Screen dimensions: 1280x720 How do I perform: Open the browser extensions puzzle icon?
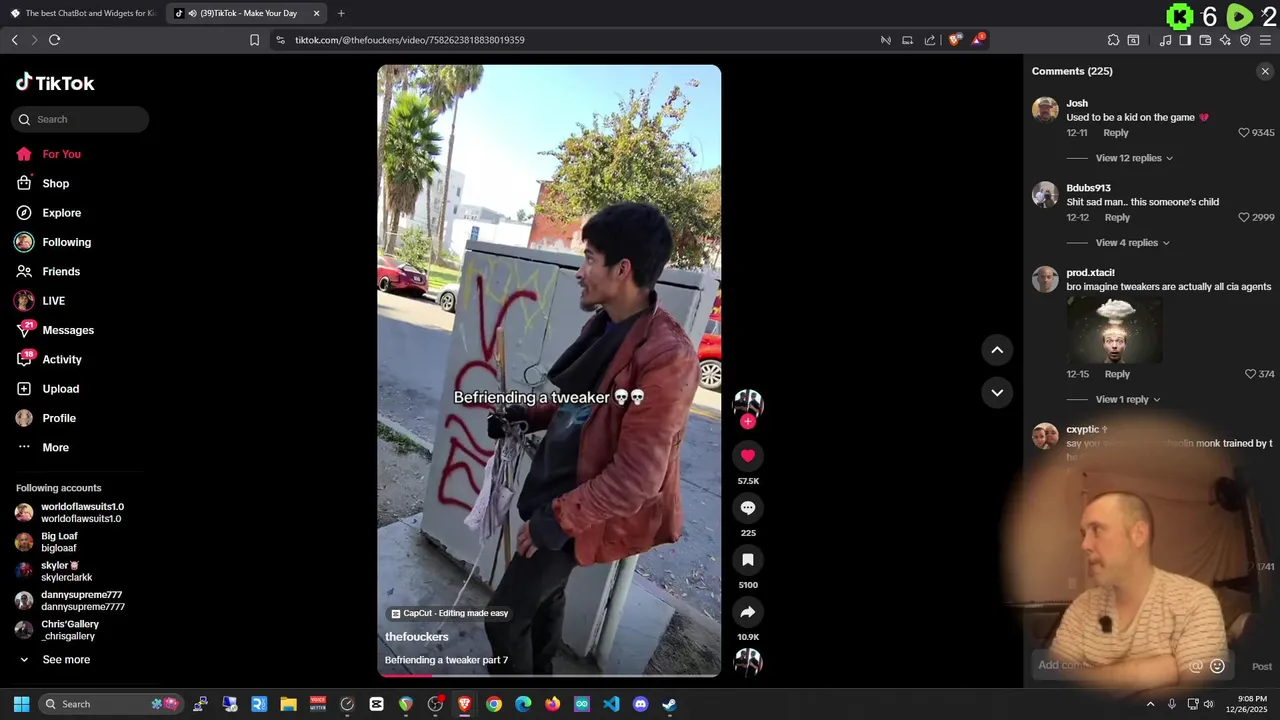(x=1113, y=40)
